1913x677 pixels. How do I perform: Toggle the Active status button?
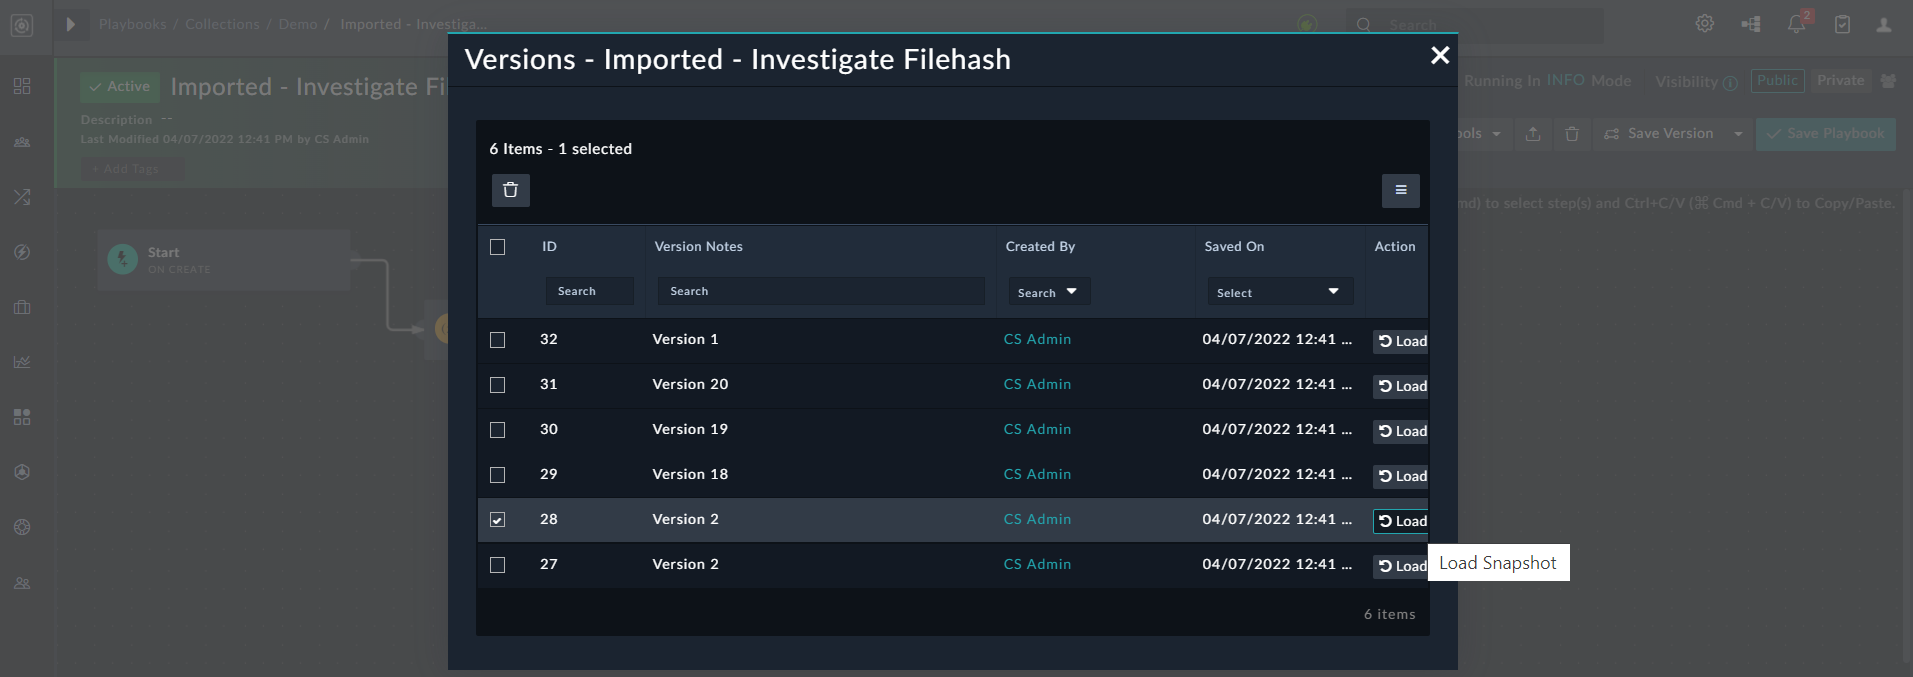(x=120, y=87)
